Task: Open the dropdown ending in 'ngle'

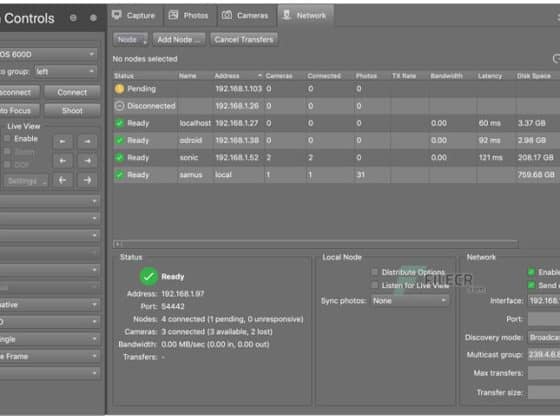Action: coord(49,339)
